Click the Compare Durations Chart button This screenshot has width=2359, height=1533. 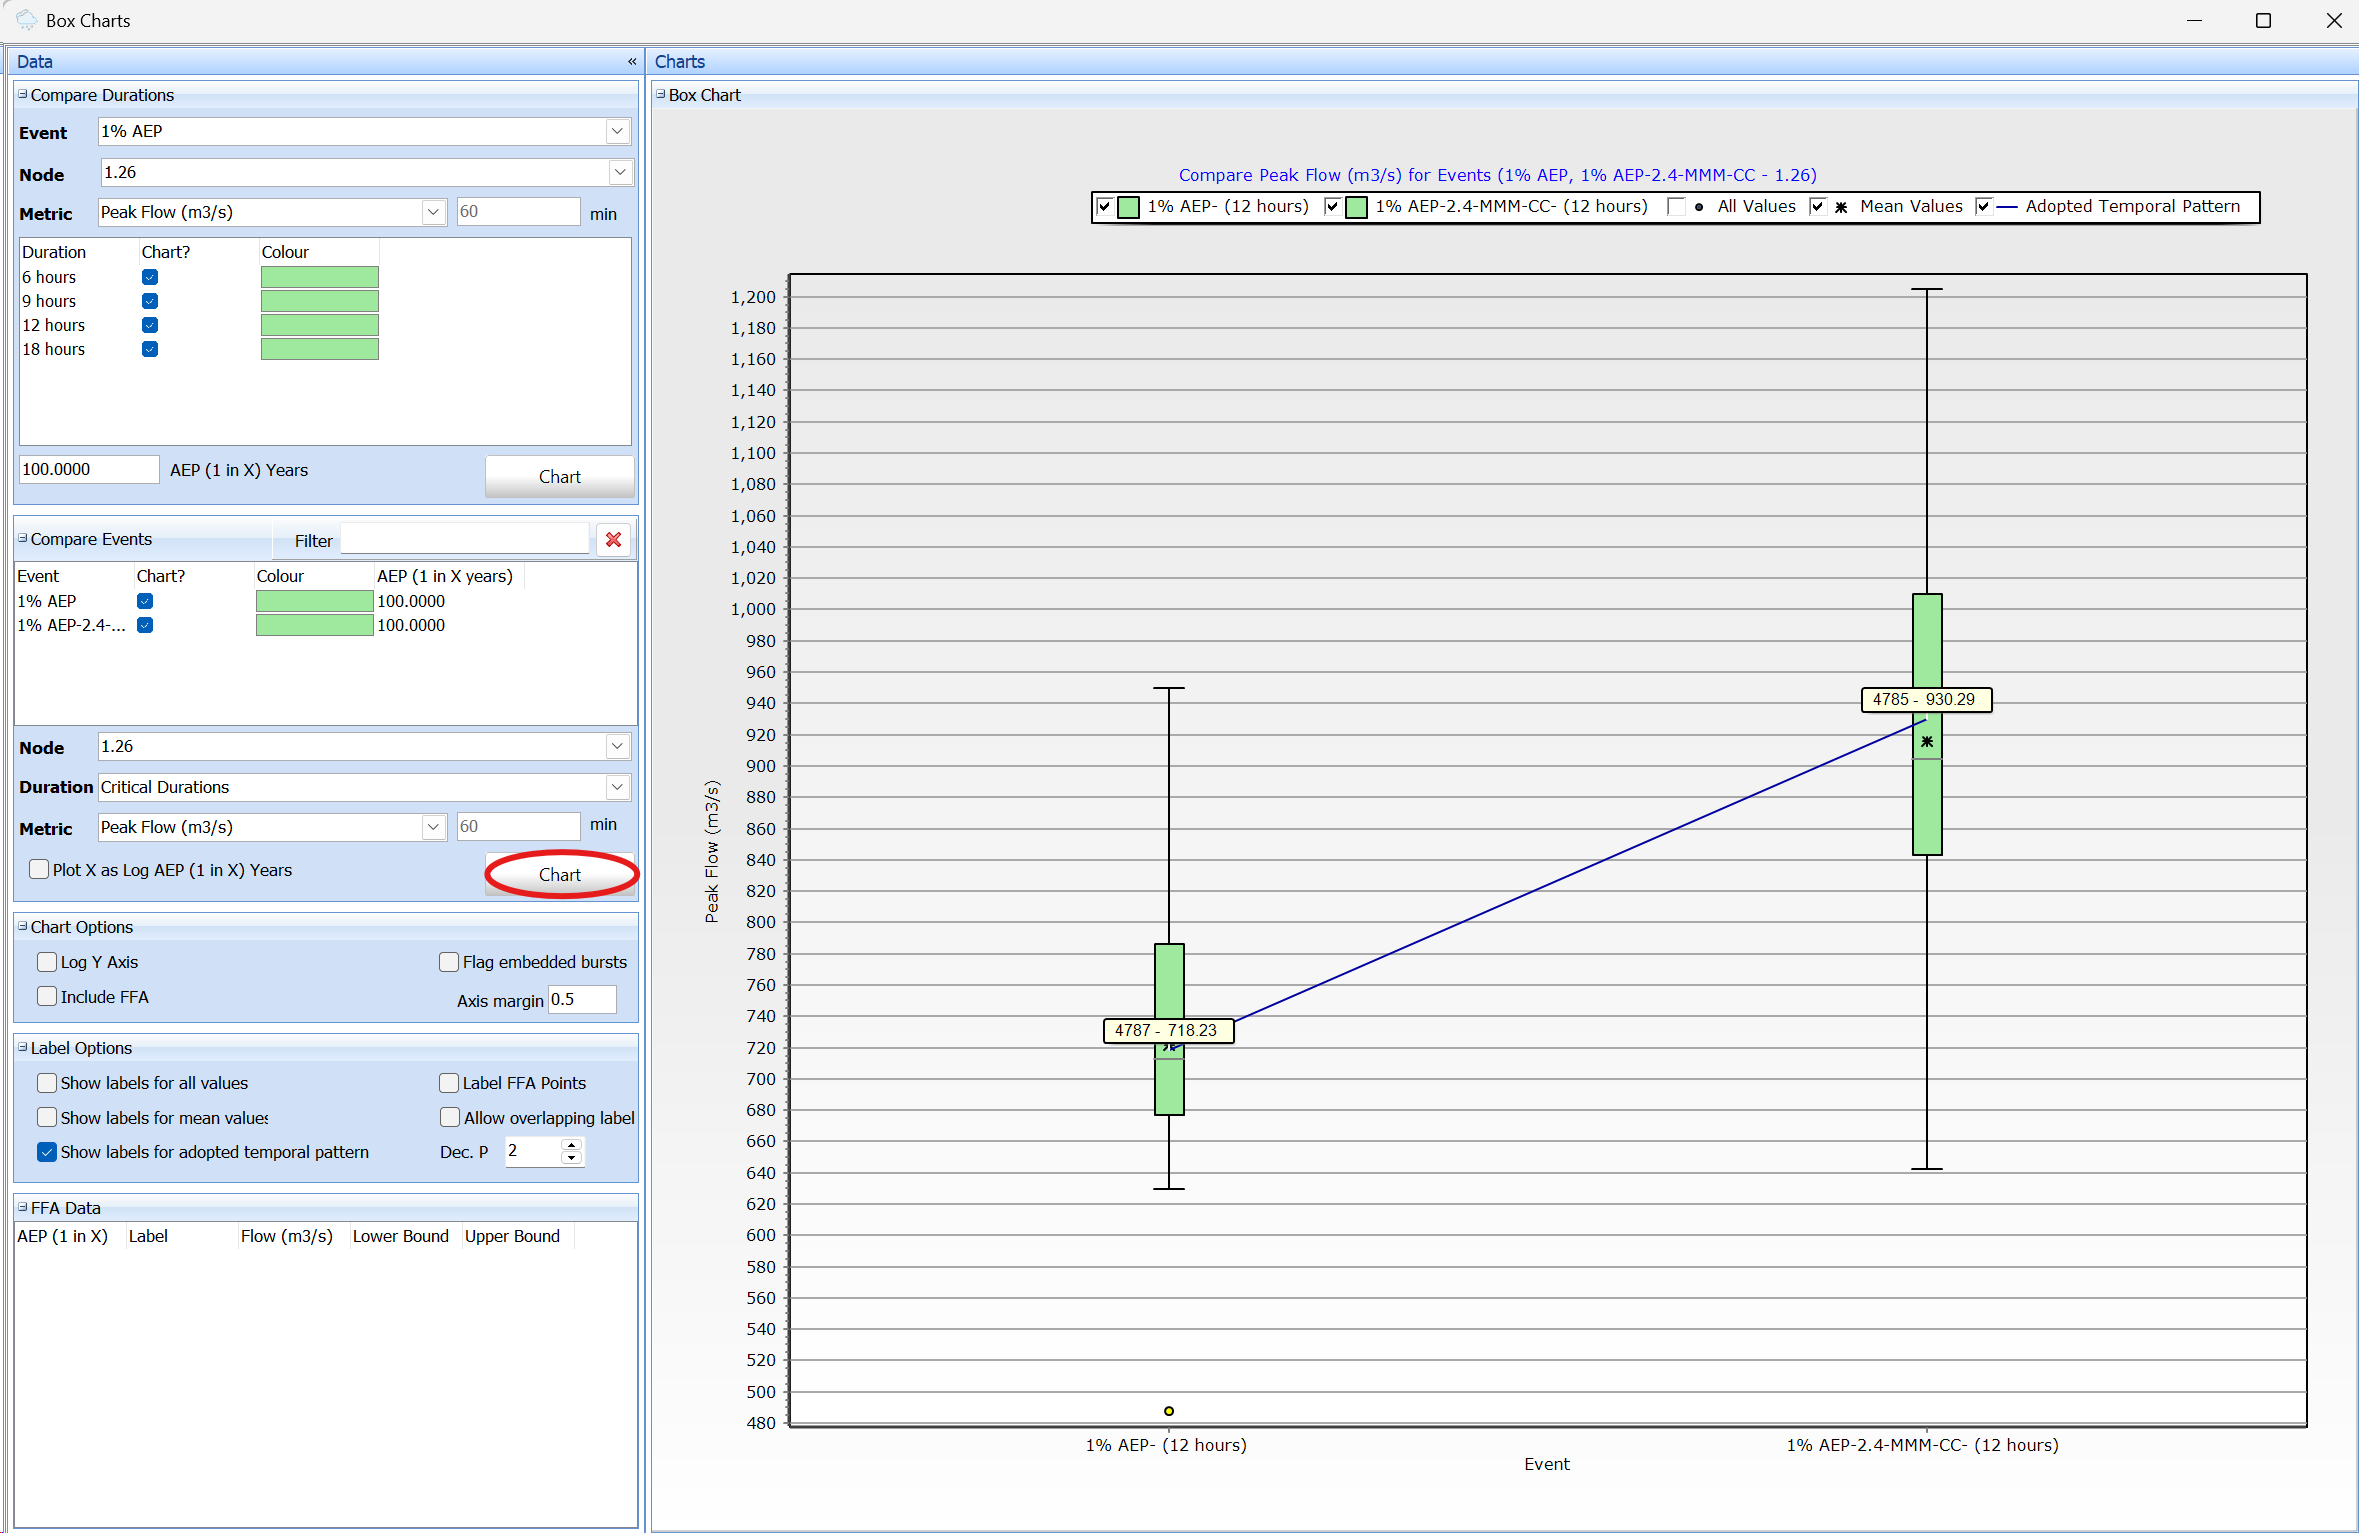tap(559, 477)
